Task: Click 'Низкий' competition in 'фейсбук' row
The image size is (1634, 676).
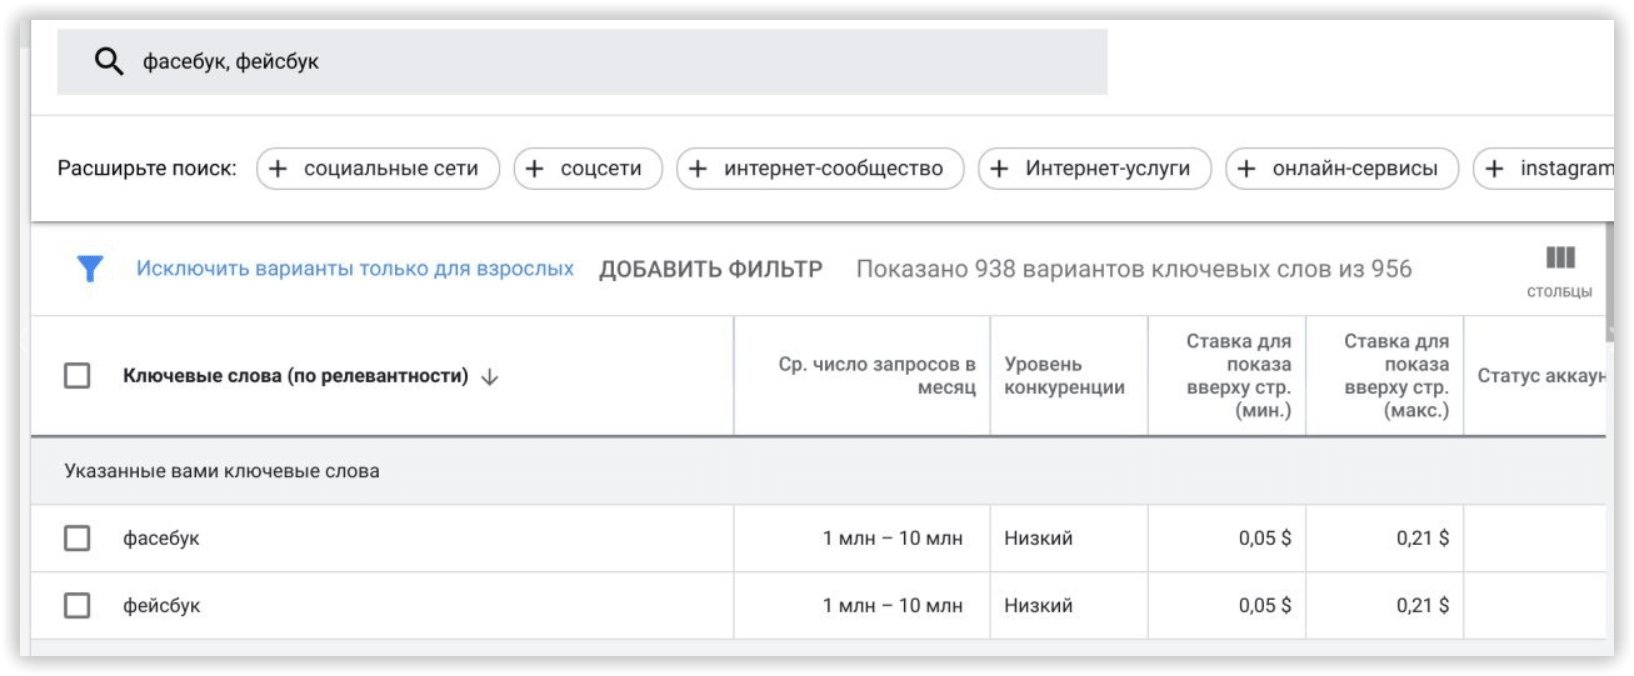Action: click(x=1038, y=605)
